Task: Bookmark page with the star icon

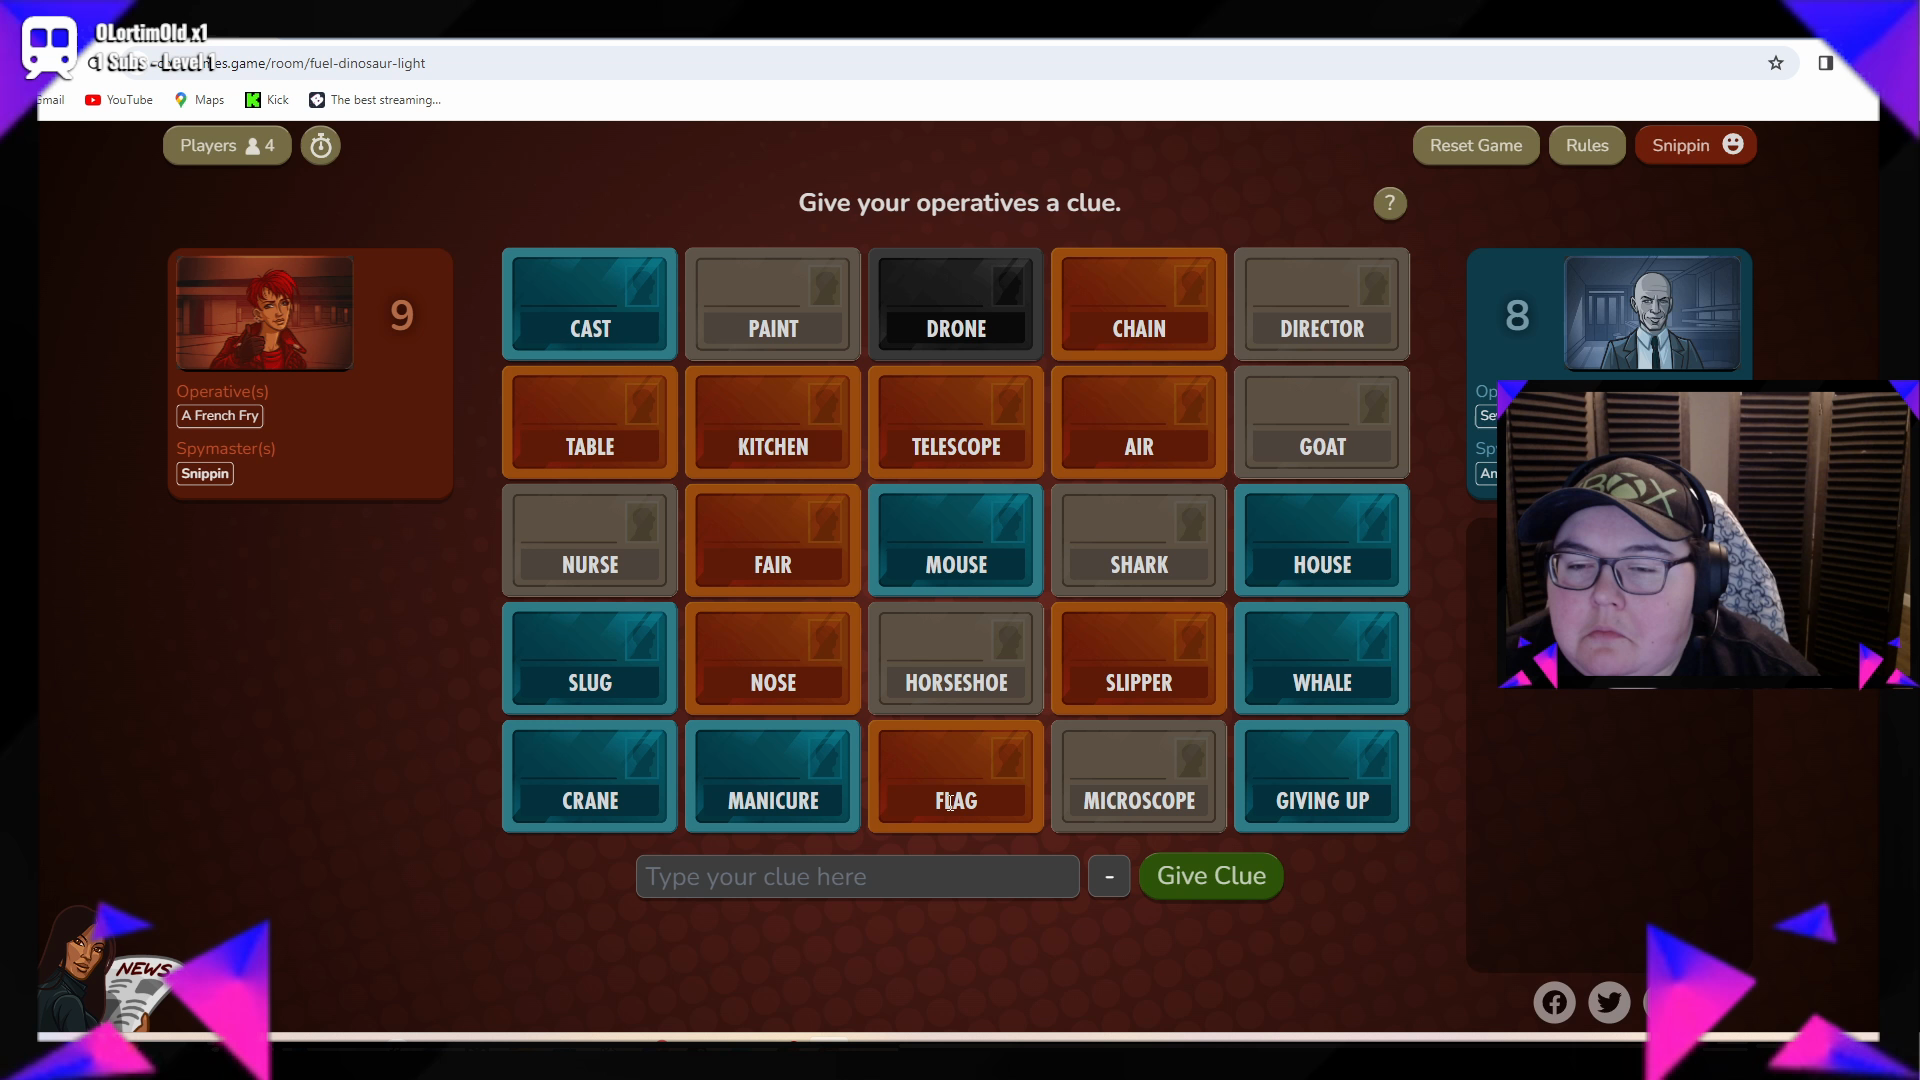Action: [x=1776, y=63]
